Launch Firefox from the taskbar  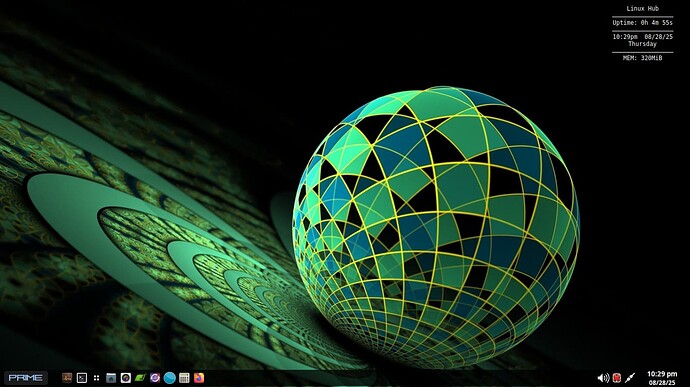pos(199,378)
